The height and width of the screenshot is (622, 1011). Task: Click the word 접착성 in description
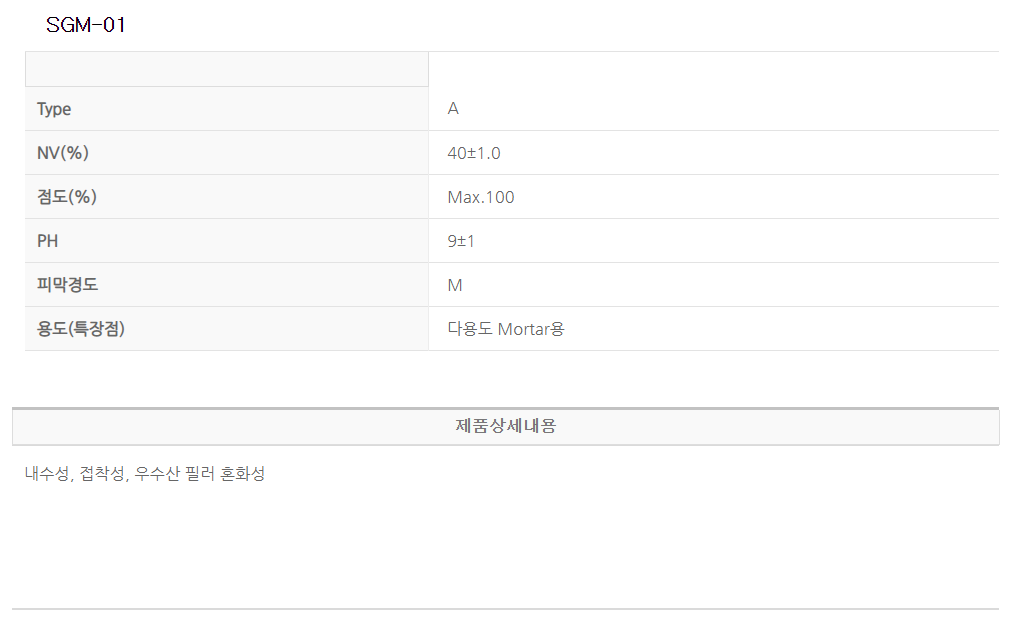click(x=103, y=474)
